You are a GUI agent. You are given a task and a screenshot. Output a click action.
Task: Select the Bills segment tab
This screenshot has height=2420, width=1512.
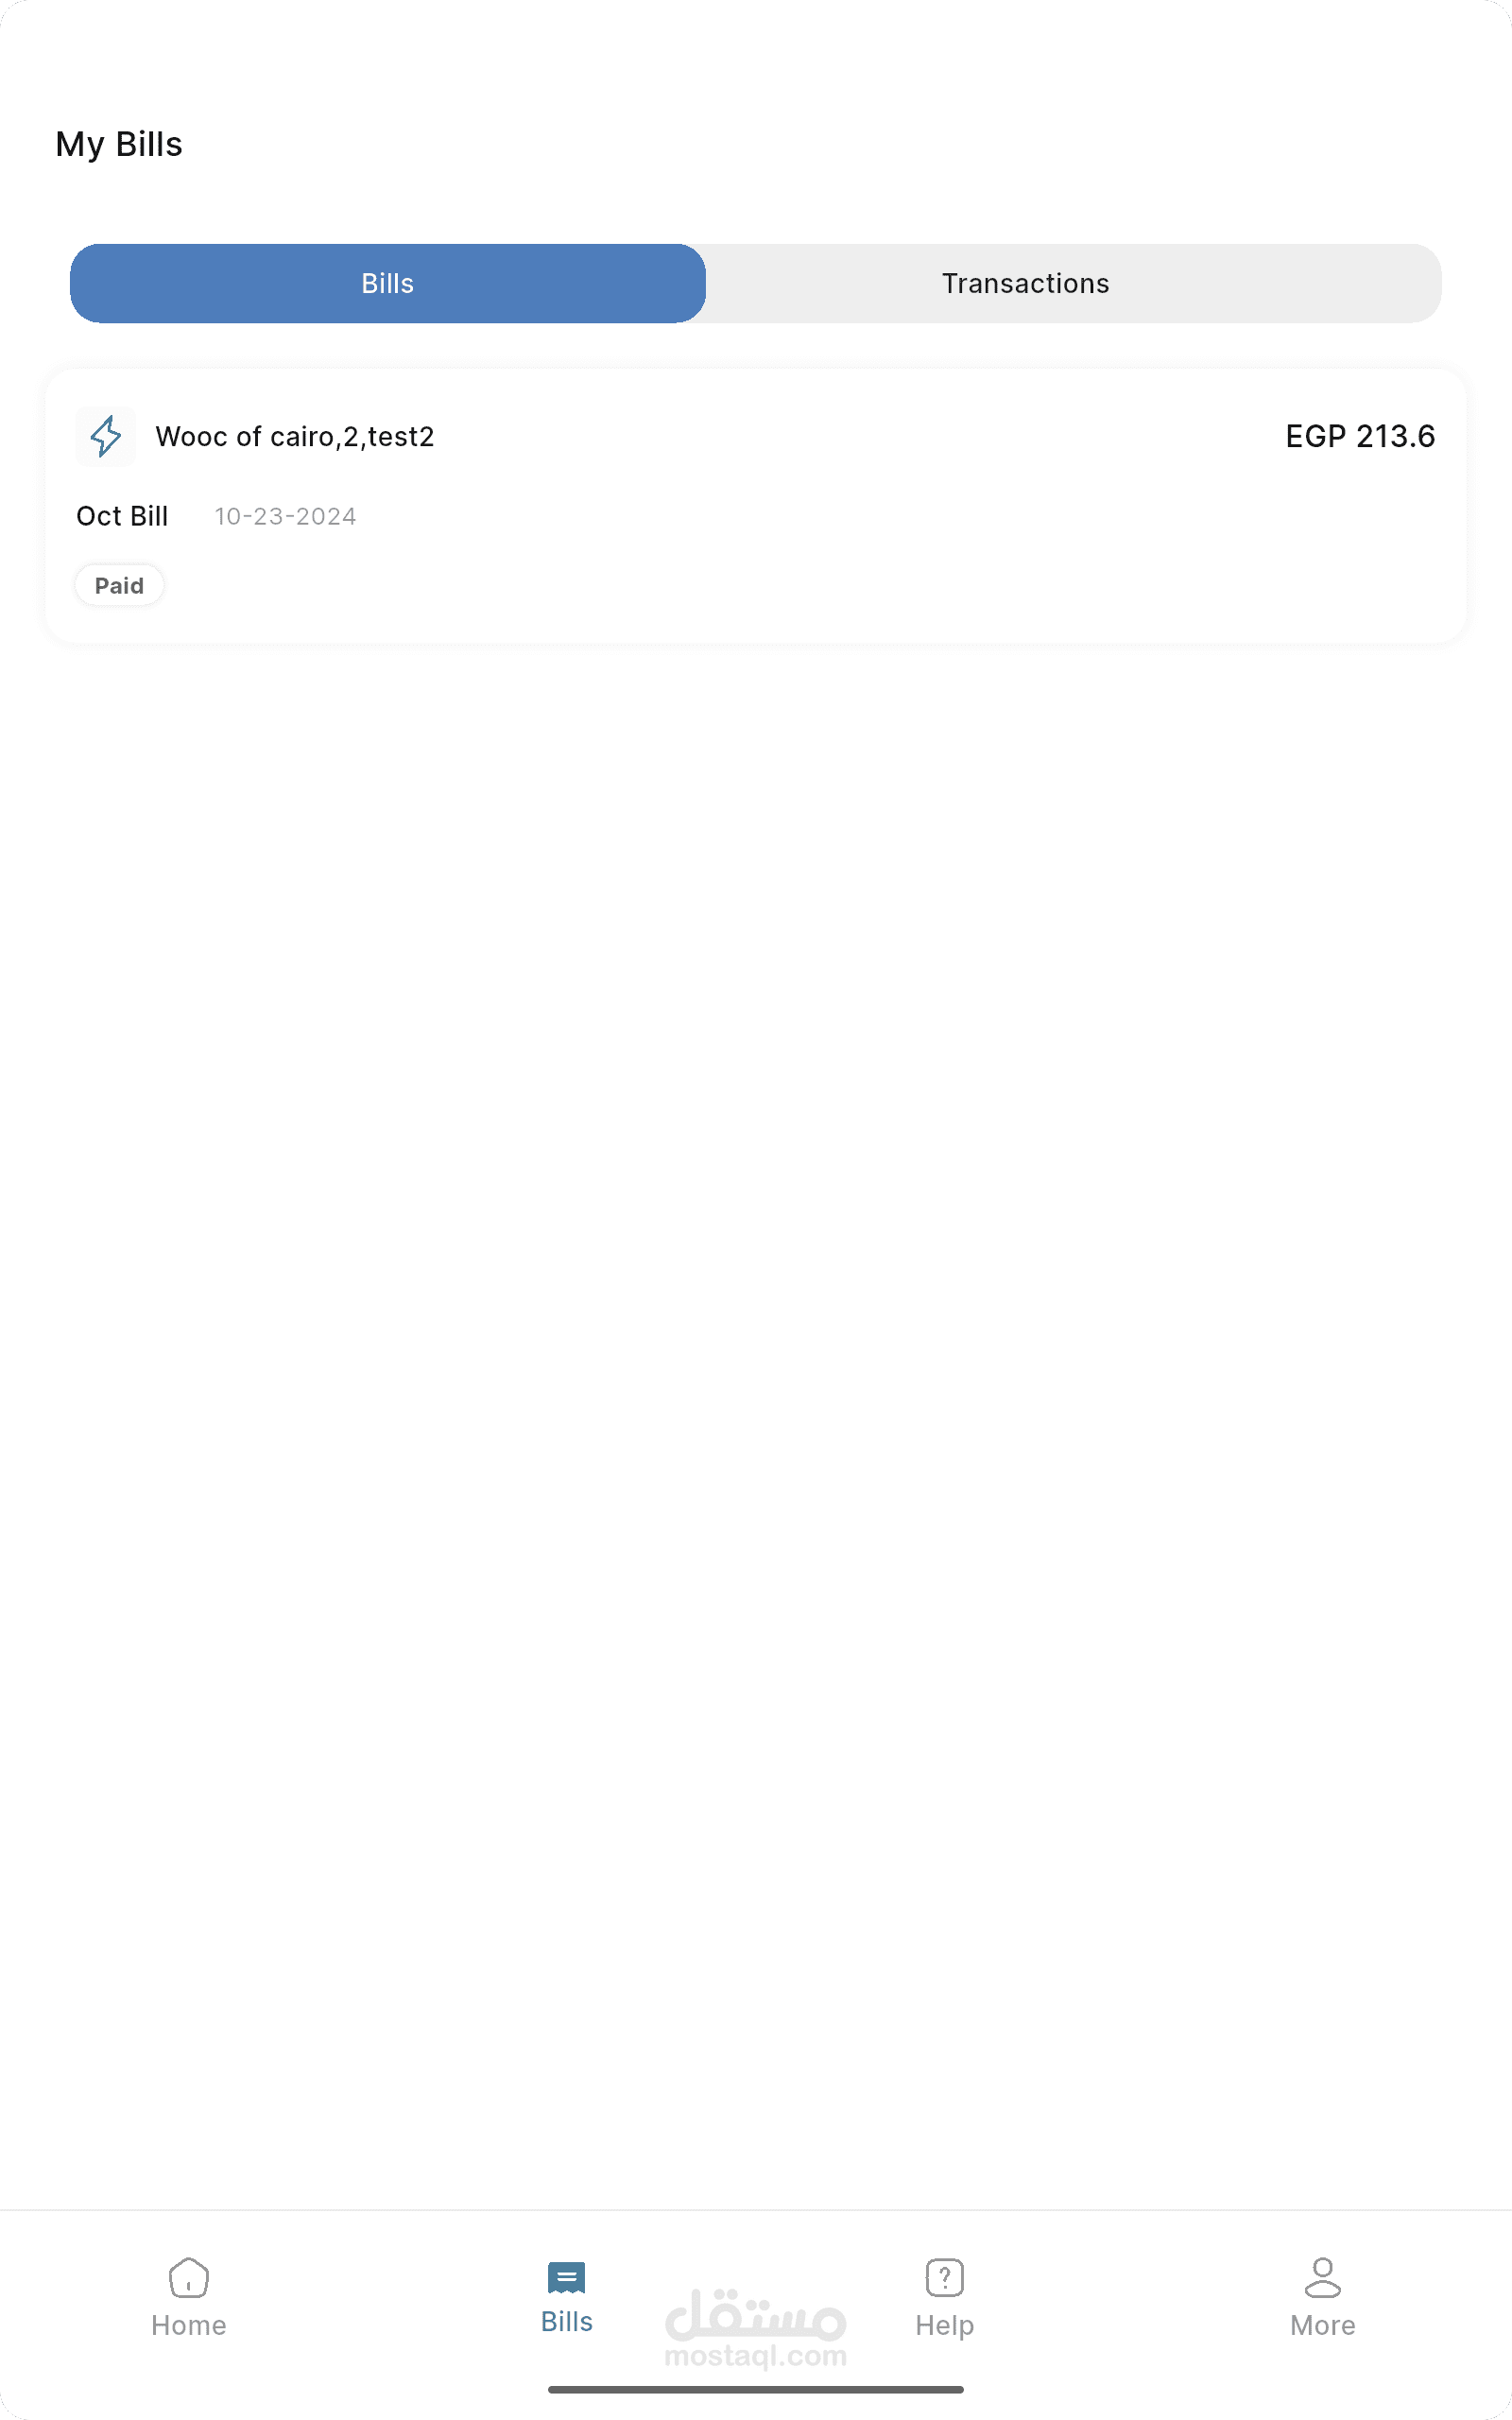[387, 283]
